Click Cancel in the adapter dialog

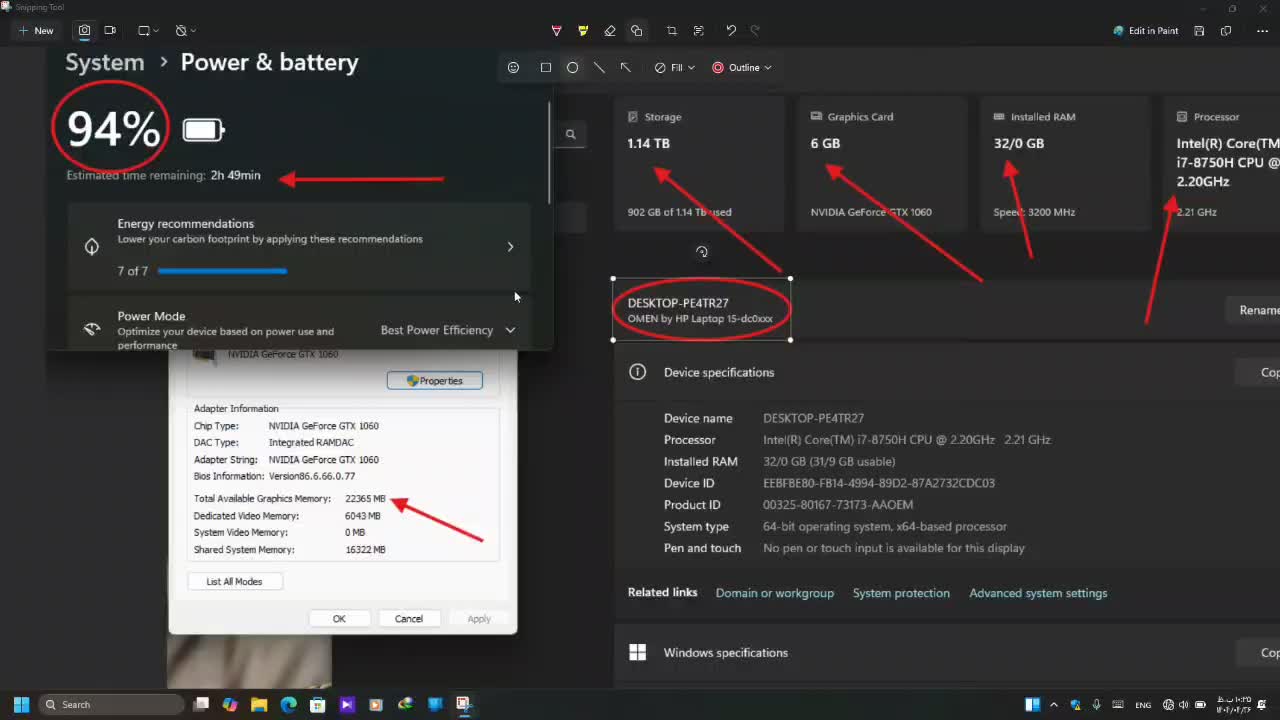point(408,619)
